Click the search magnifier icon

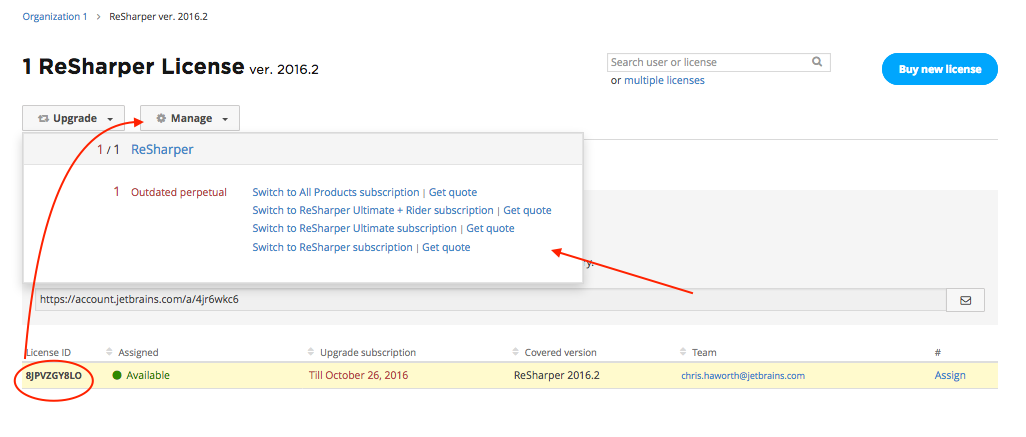817,62
